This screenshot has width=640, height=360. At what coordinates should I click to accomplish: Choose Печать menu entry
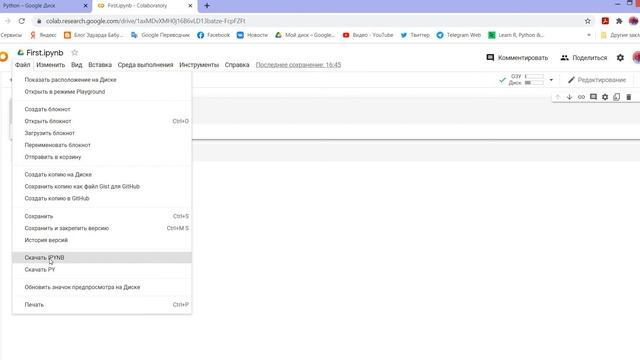102,305
